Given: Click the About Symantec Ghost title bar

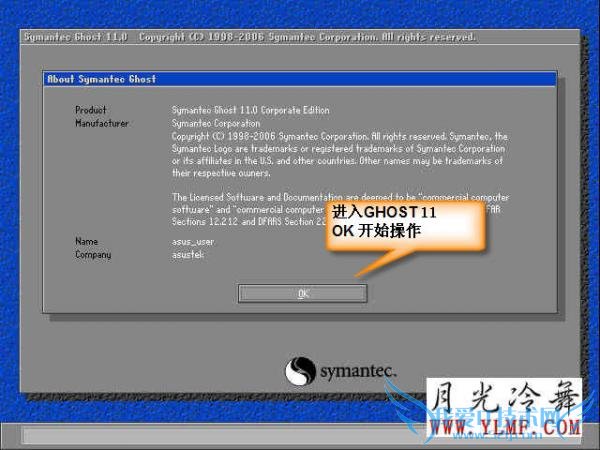Looking at the screenshot, I should point(301,79).
